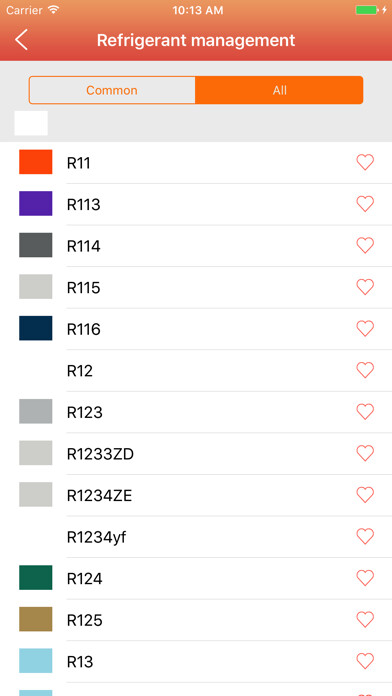Viewport: 392px width, 696px height.
Task: Favorite R11 with its heart icon
Action: (x=365, y=162)
